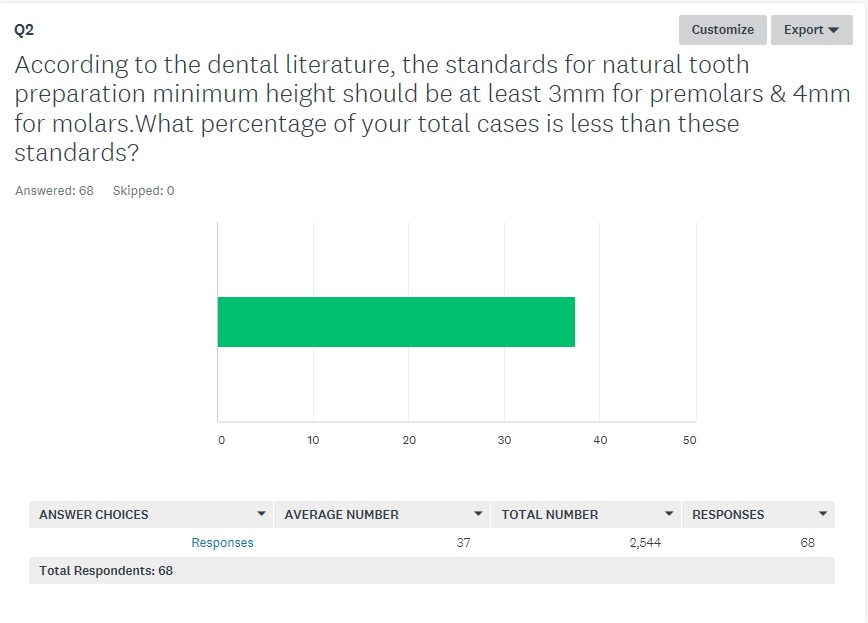Image resolution: width=868 pixels, height=623 pixels.
Task: Expand the Answer Choices column sort arrow
Action: tap(262, 514)
